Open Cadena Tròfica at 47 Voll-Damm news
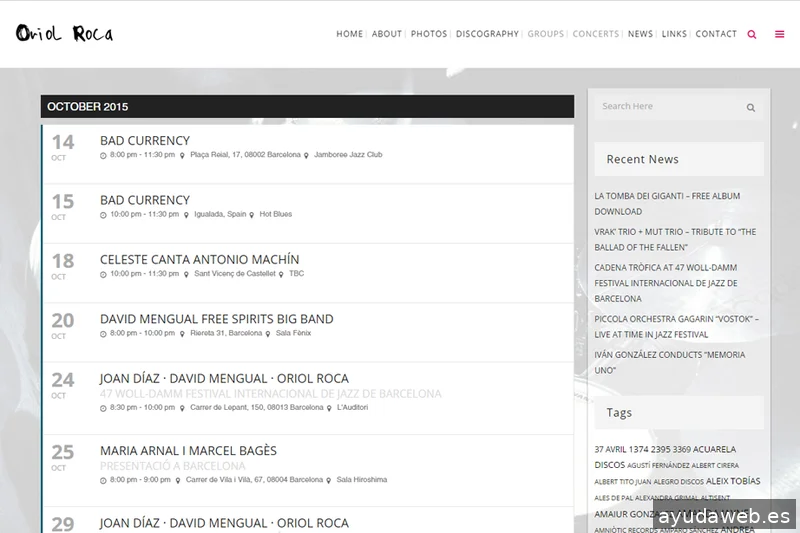This screenshot has height=533, width=800. pos(666,283)
